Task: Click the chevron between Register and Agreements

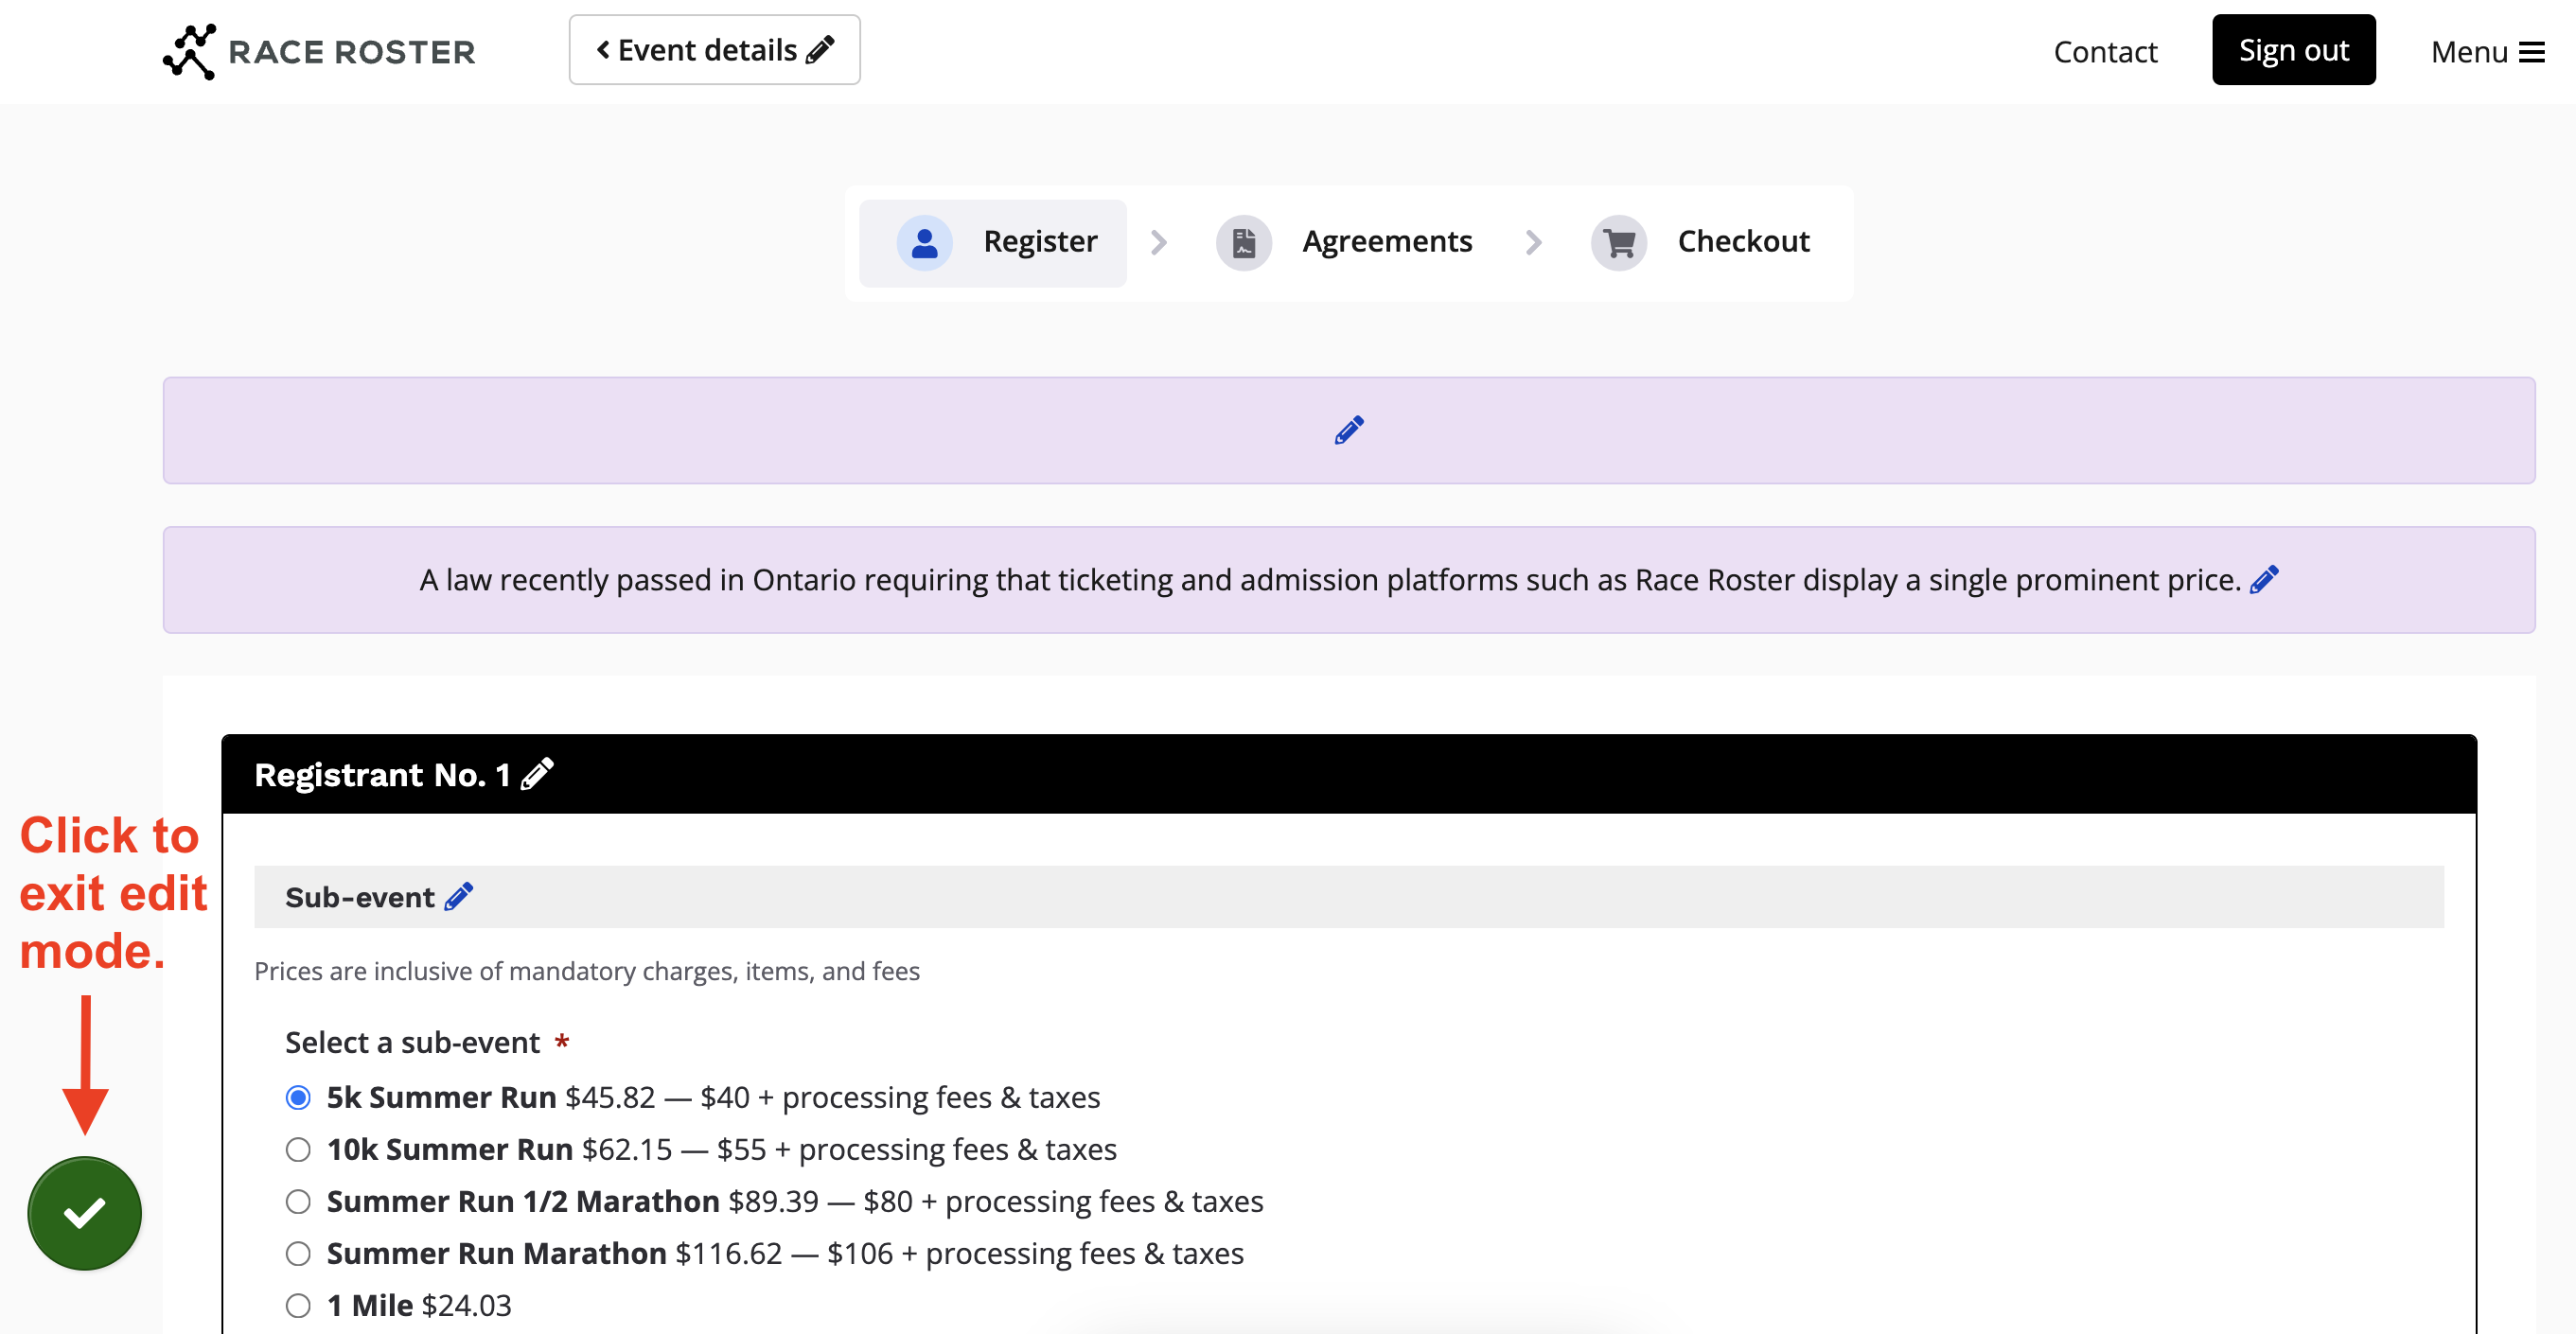Action: (1158, 242)
